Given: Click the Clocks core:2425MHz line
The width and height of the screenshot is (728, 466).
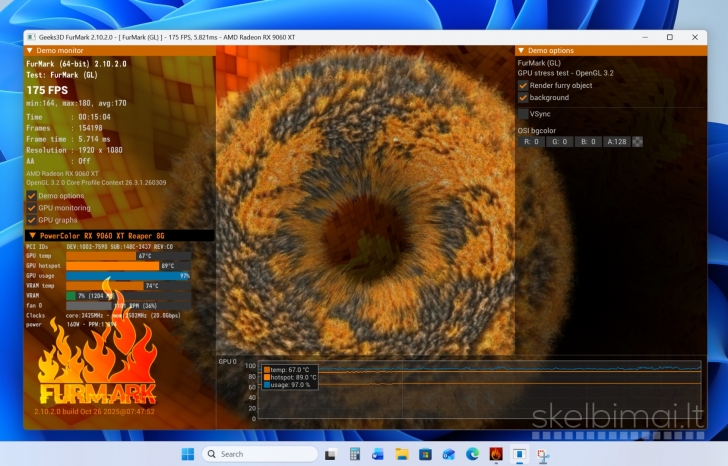Looking at the screenshot, I should (x=103, y=316).
